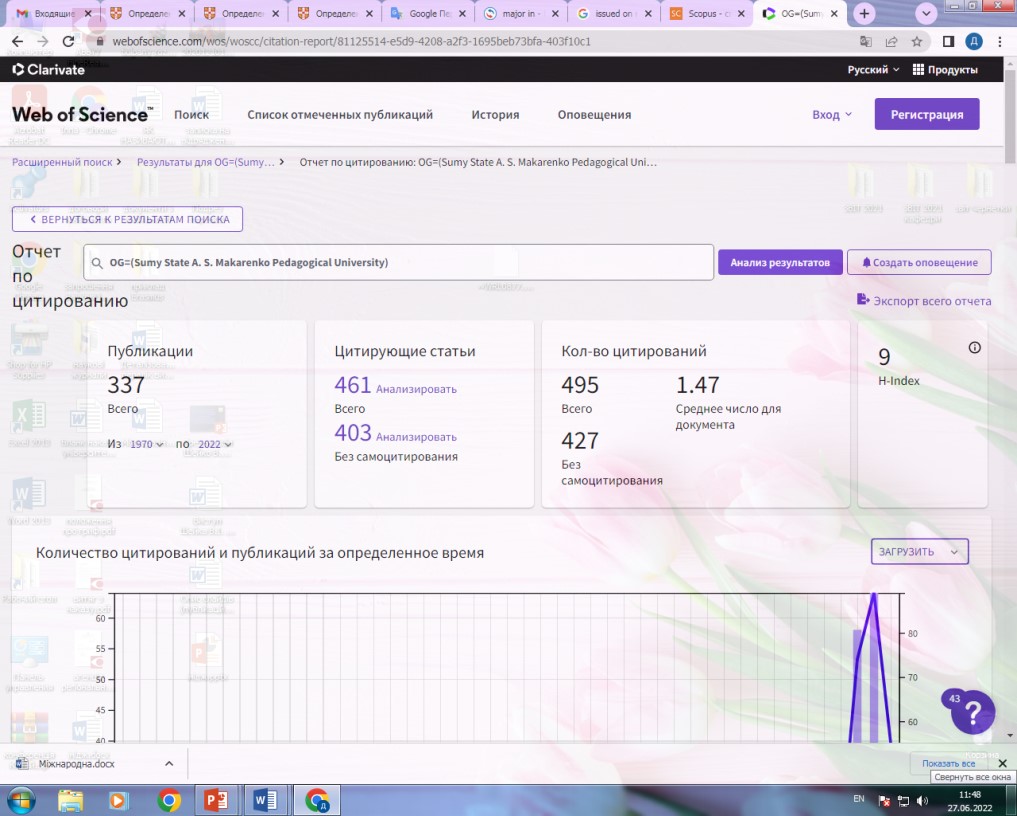Go to История in the navigation
Screen dimensions: 1017x816
(x=496, y=115)
